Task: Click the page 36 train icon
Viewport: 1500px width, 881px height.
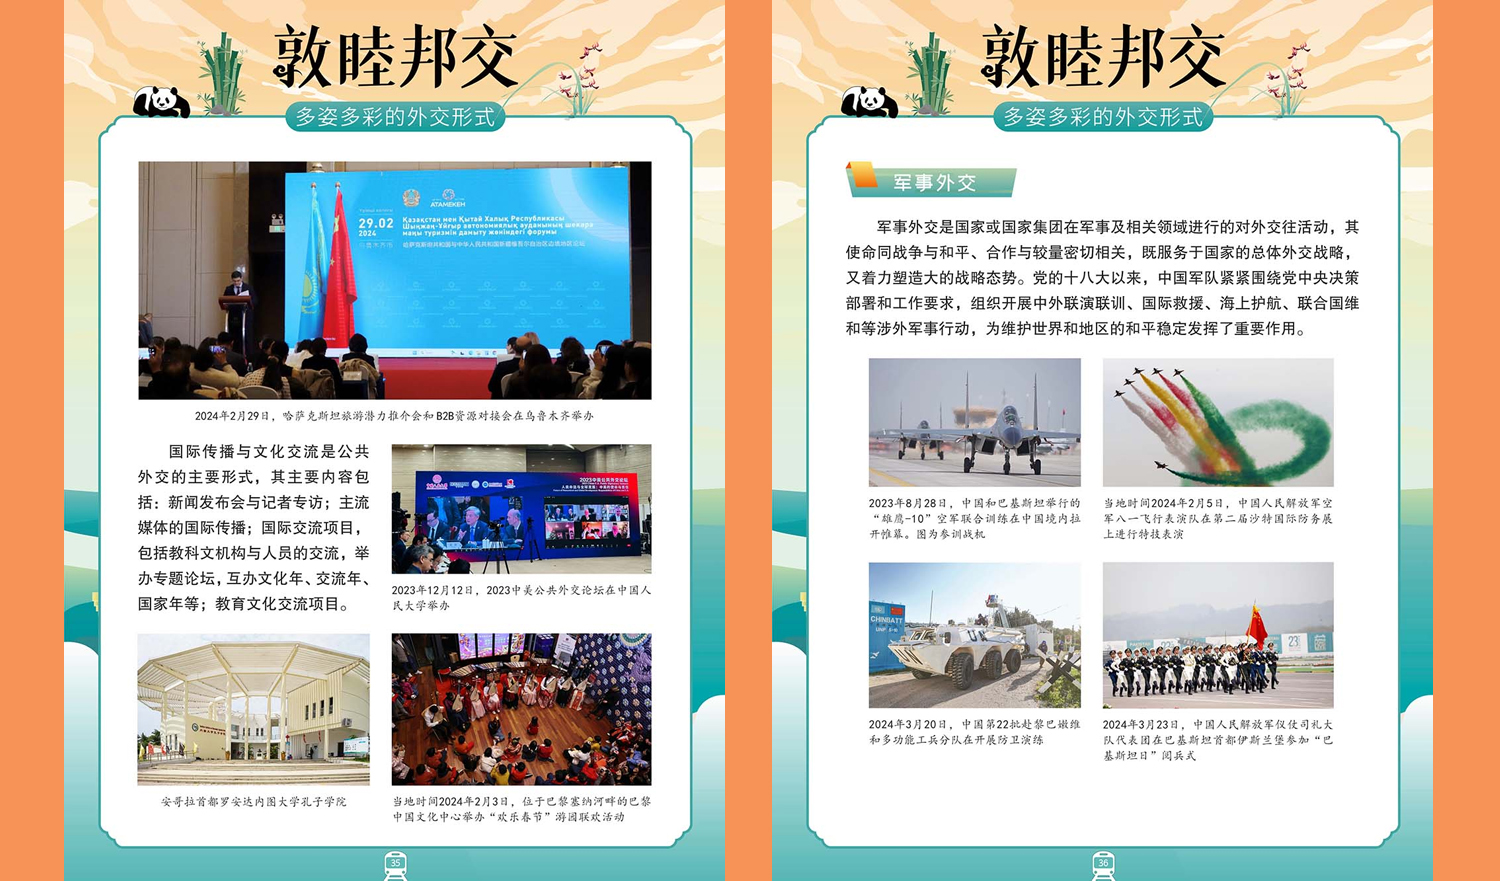Action: coord(1103,865)
